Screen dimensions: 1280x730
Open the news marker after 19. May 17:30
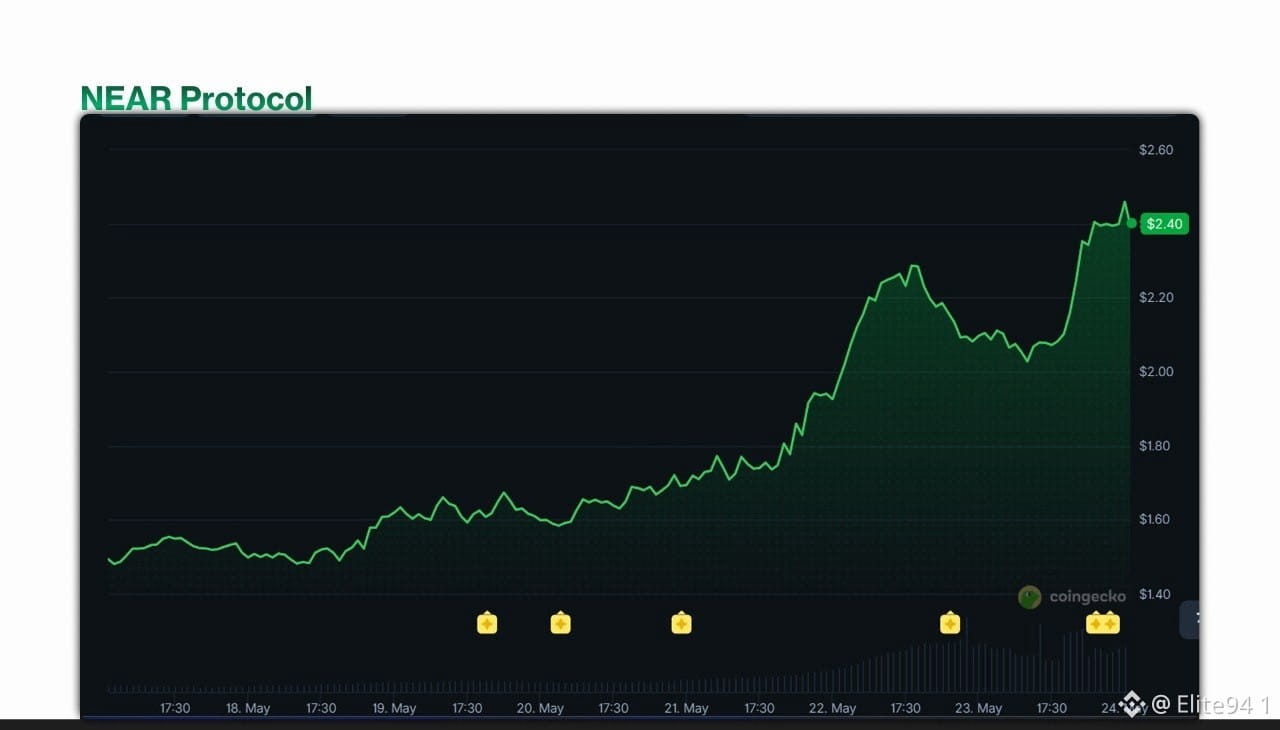[x=487, y=624]
